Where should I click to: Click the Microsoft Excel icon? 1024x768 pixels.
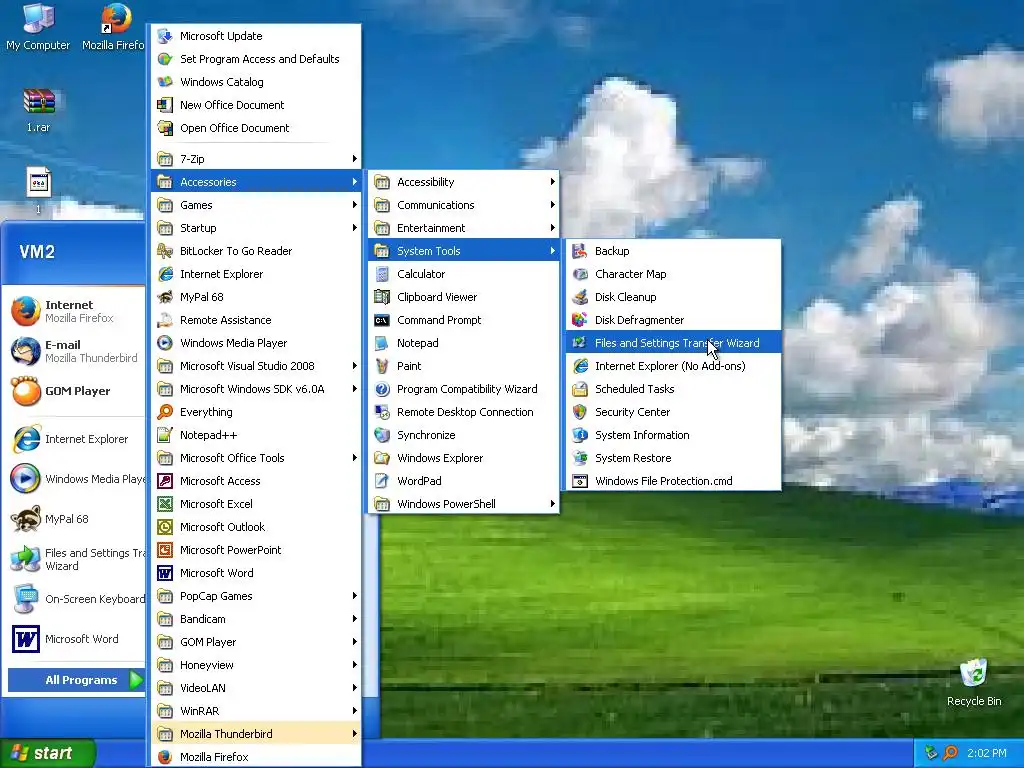point(165,504)
